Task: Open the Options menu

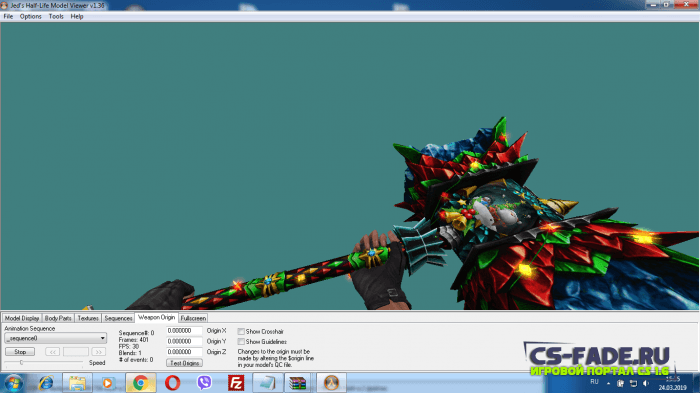Action: (30, 17)
